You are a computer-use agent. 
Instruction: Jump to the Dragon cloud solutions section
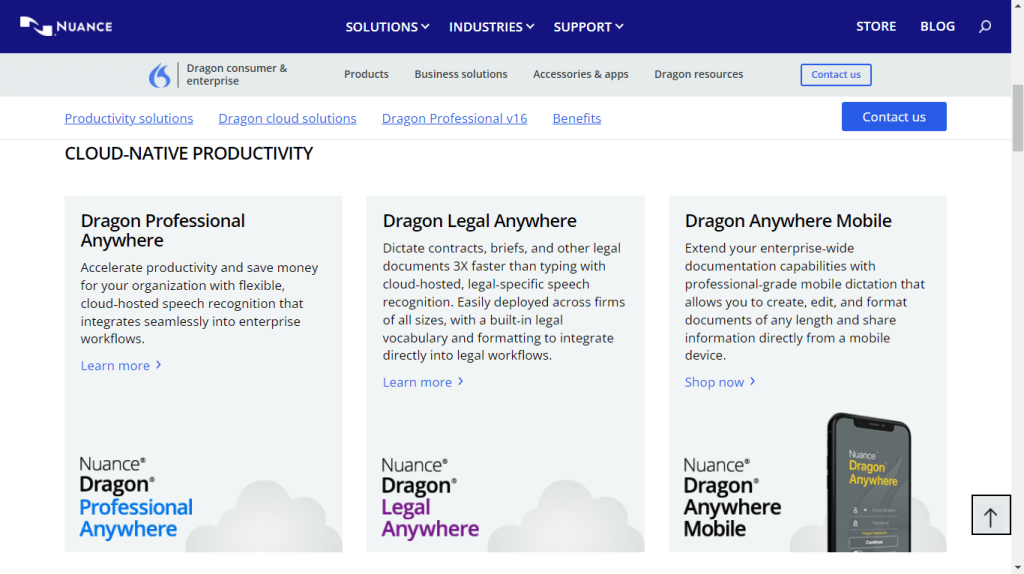[x=287, y=118]
